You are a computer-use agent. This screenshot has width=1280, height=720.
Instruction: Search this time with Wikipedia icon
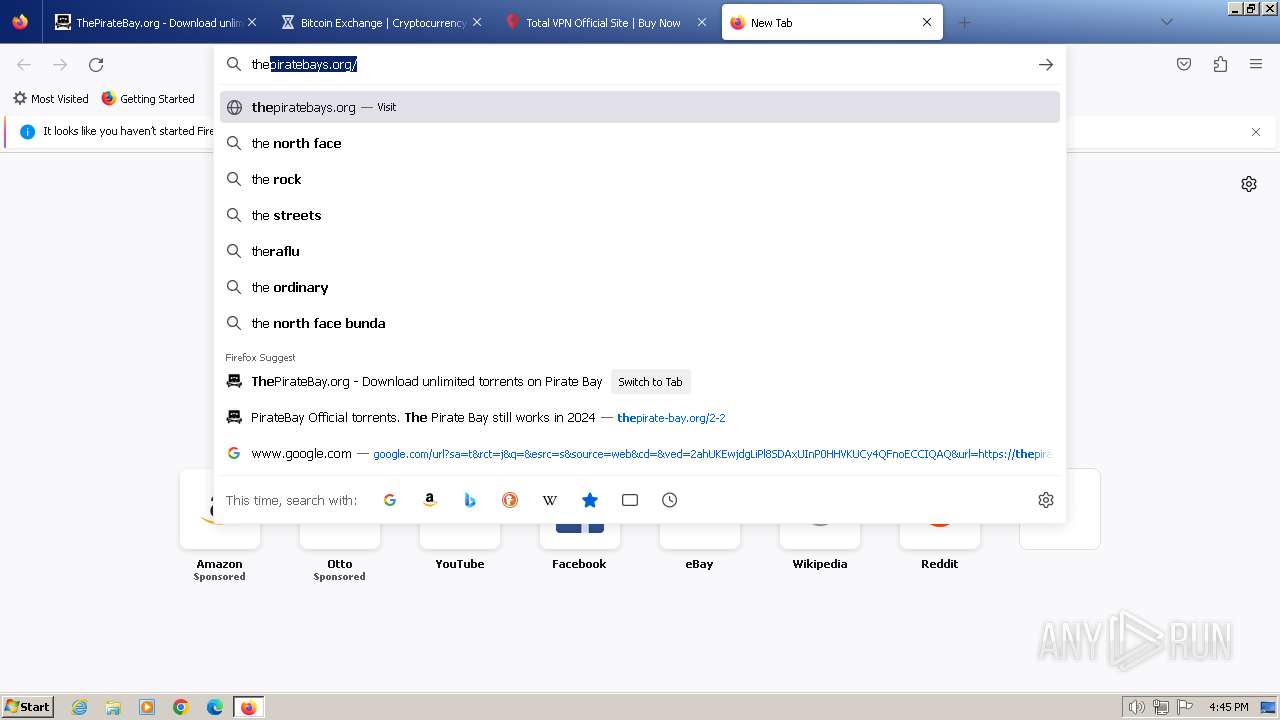(x=550, y=500)
